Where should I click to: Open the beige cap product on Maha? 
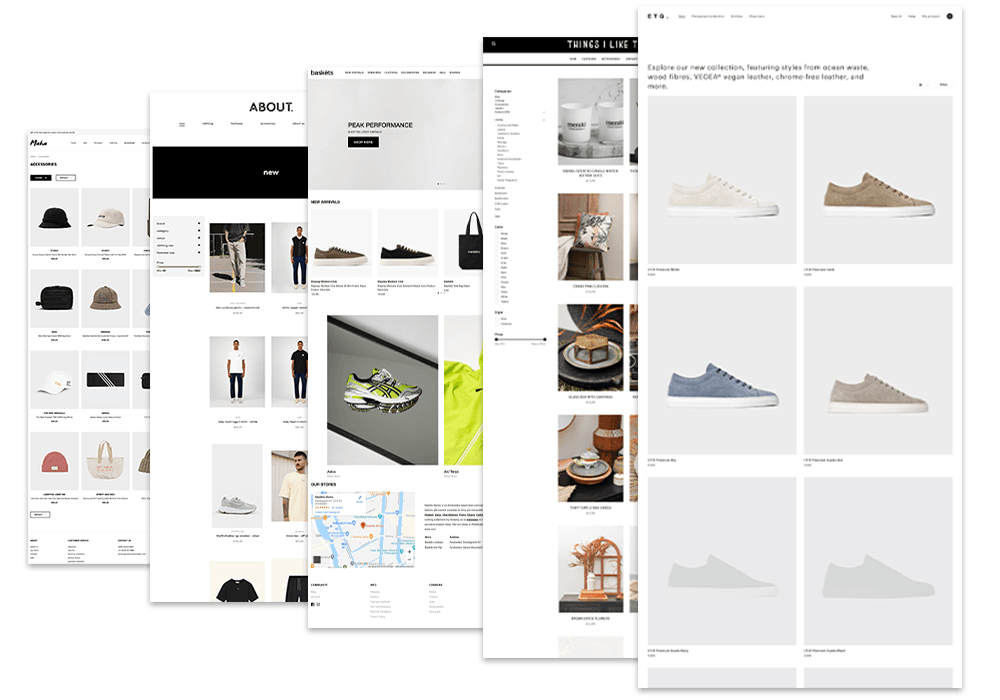tap(105, 217)
